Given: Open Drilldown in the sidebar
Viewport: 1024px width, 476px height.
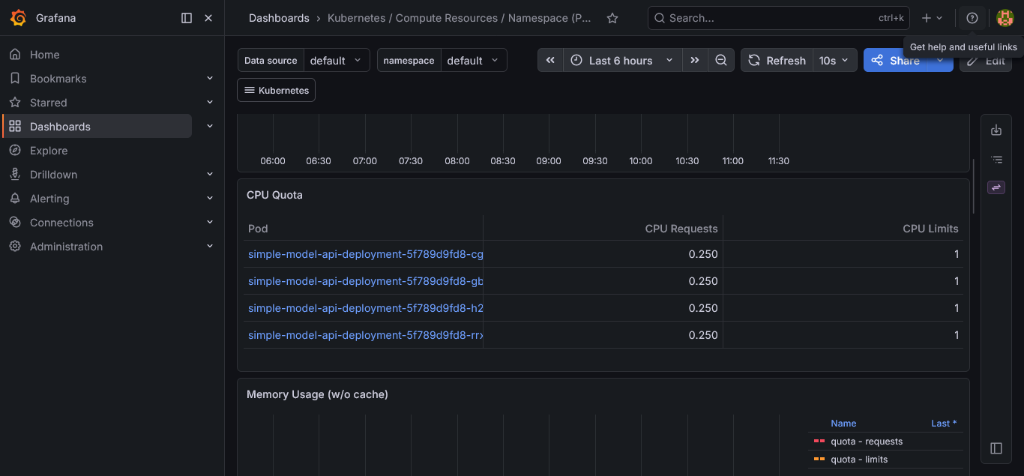Looking at the screenshot, I should click(x=54, y=174).
